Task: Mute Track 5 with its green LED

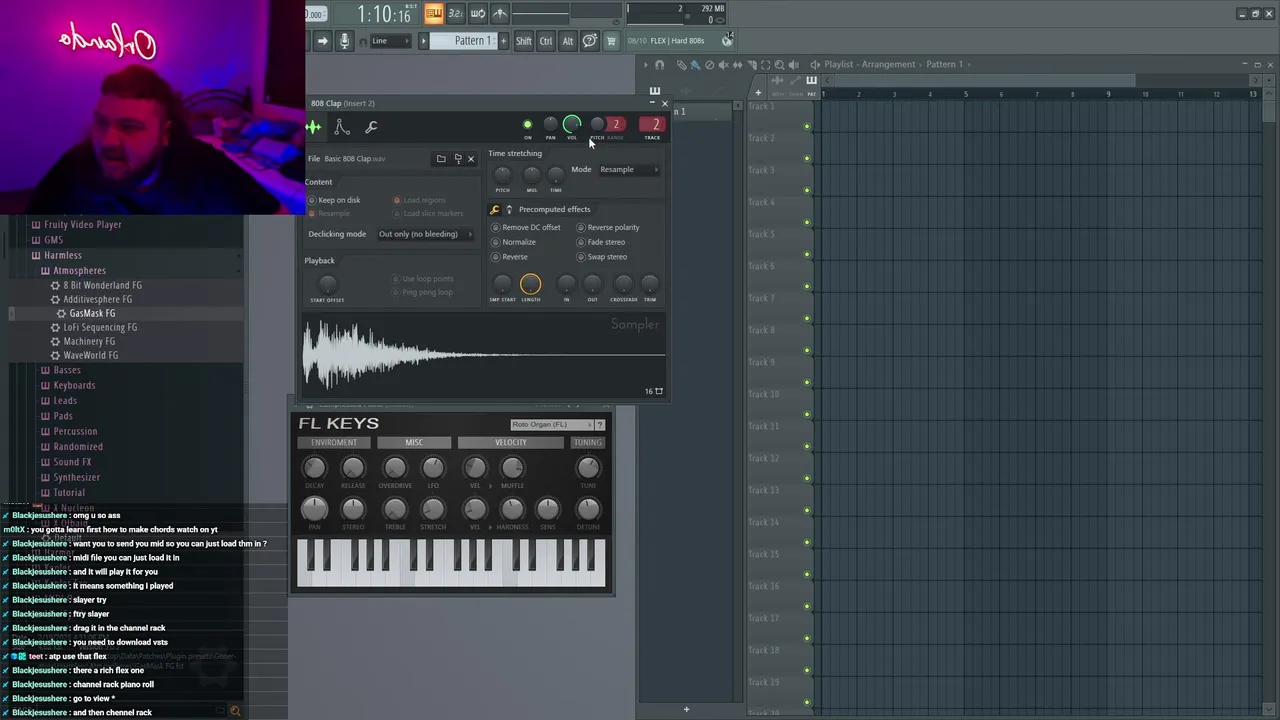Action: pyautogui.click(x=807, y=254)
